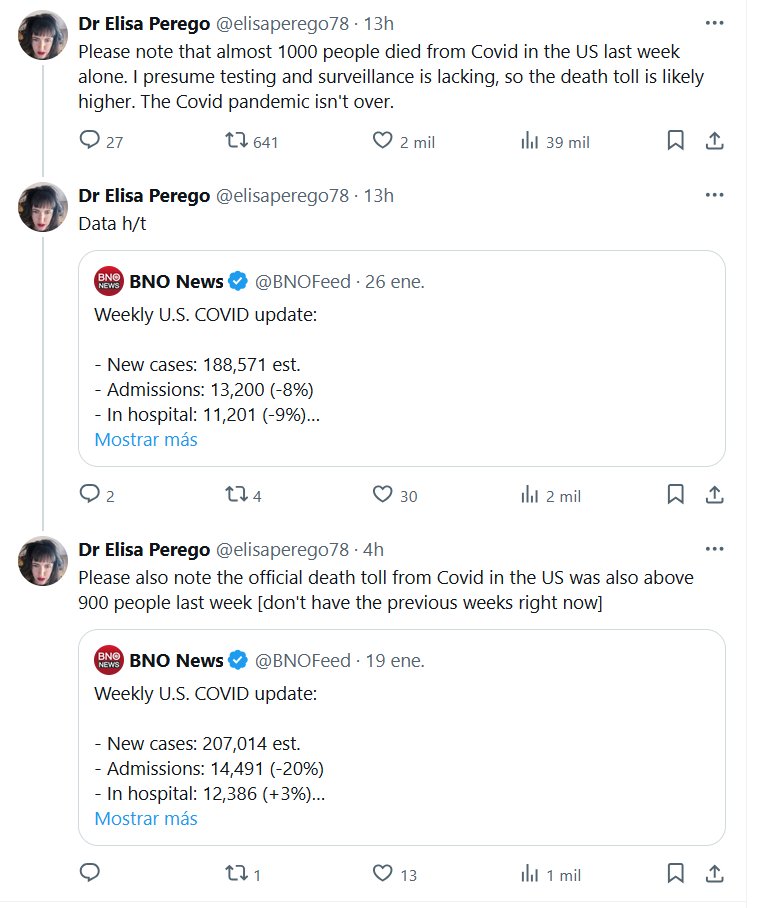Viewport: 768px width, 908px height.
Task: Click the BNO News logo in 19 ene. quote
Action: pyautogui.click(x=108, y=661)
